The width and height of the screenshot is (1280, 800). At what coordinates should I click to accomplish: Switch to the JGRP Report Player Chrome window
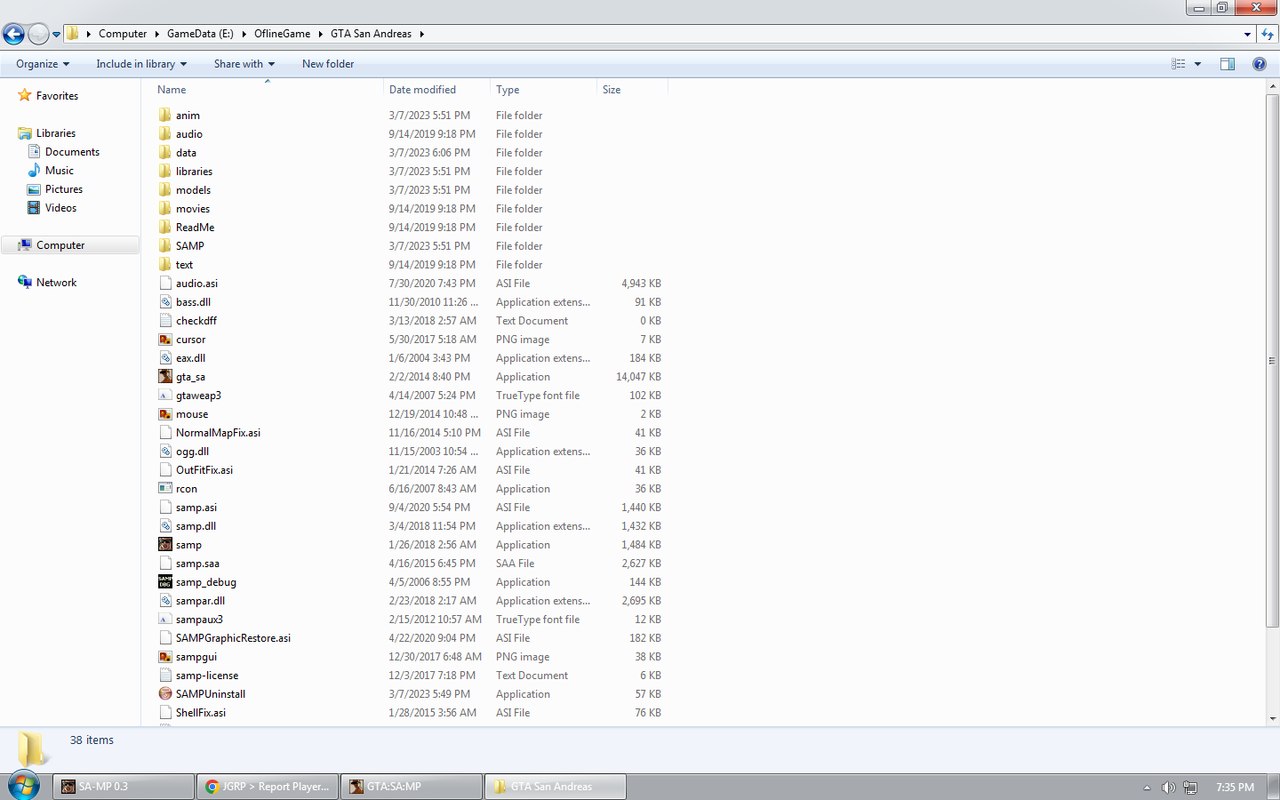(267, 787)
